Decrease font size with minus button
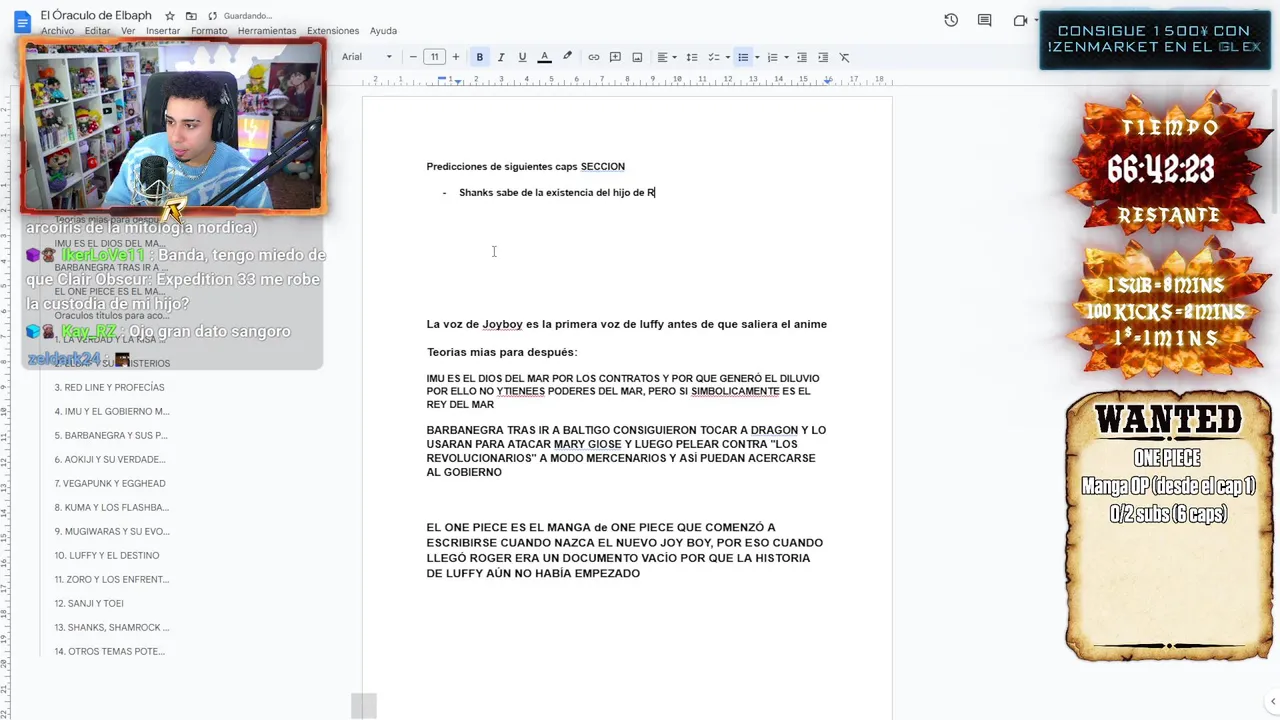Screen dimensions: 1280x720 coord(413,57)
